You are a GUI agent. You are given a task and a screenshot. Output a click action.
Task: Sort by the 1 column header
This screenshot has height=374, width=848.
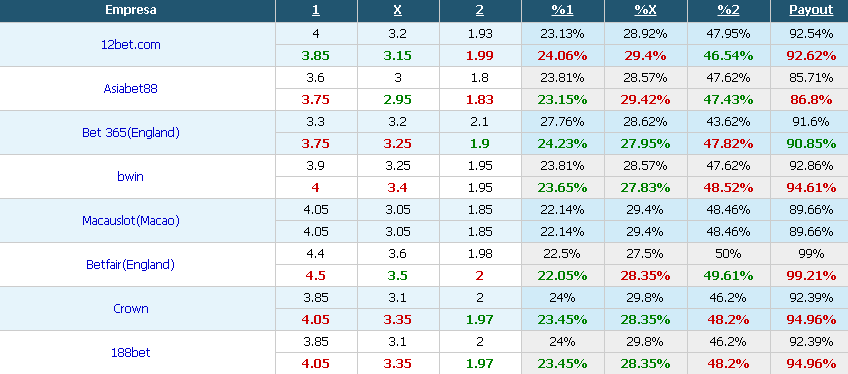(316, 10)
